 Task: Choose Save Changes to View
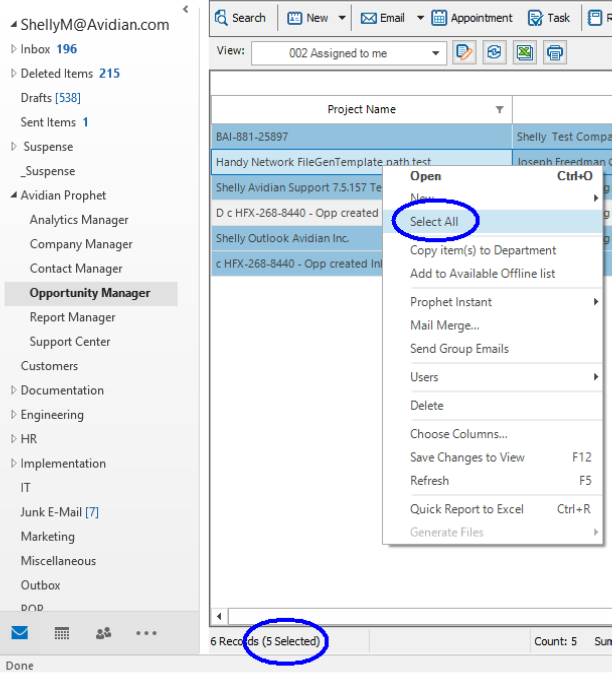(x=492, y=458)
